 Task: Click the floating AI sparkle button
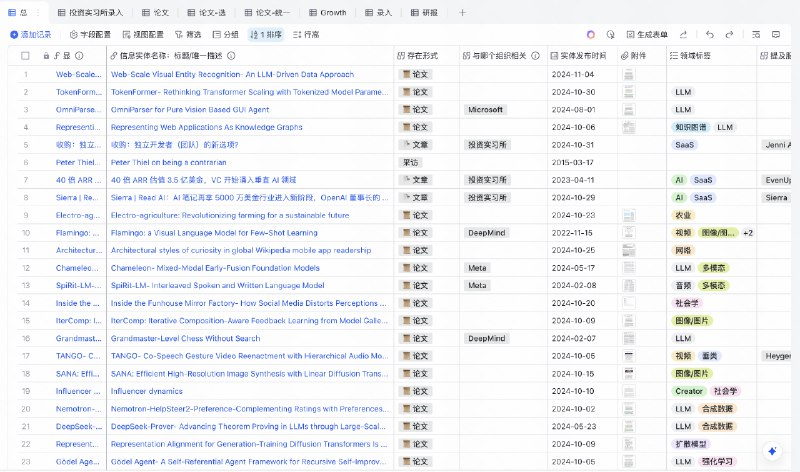tap(772, 451)
